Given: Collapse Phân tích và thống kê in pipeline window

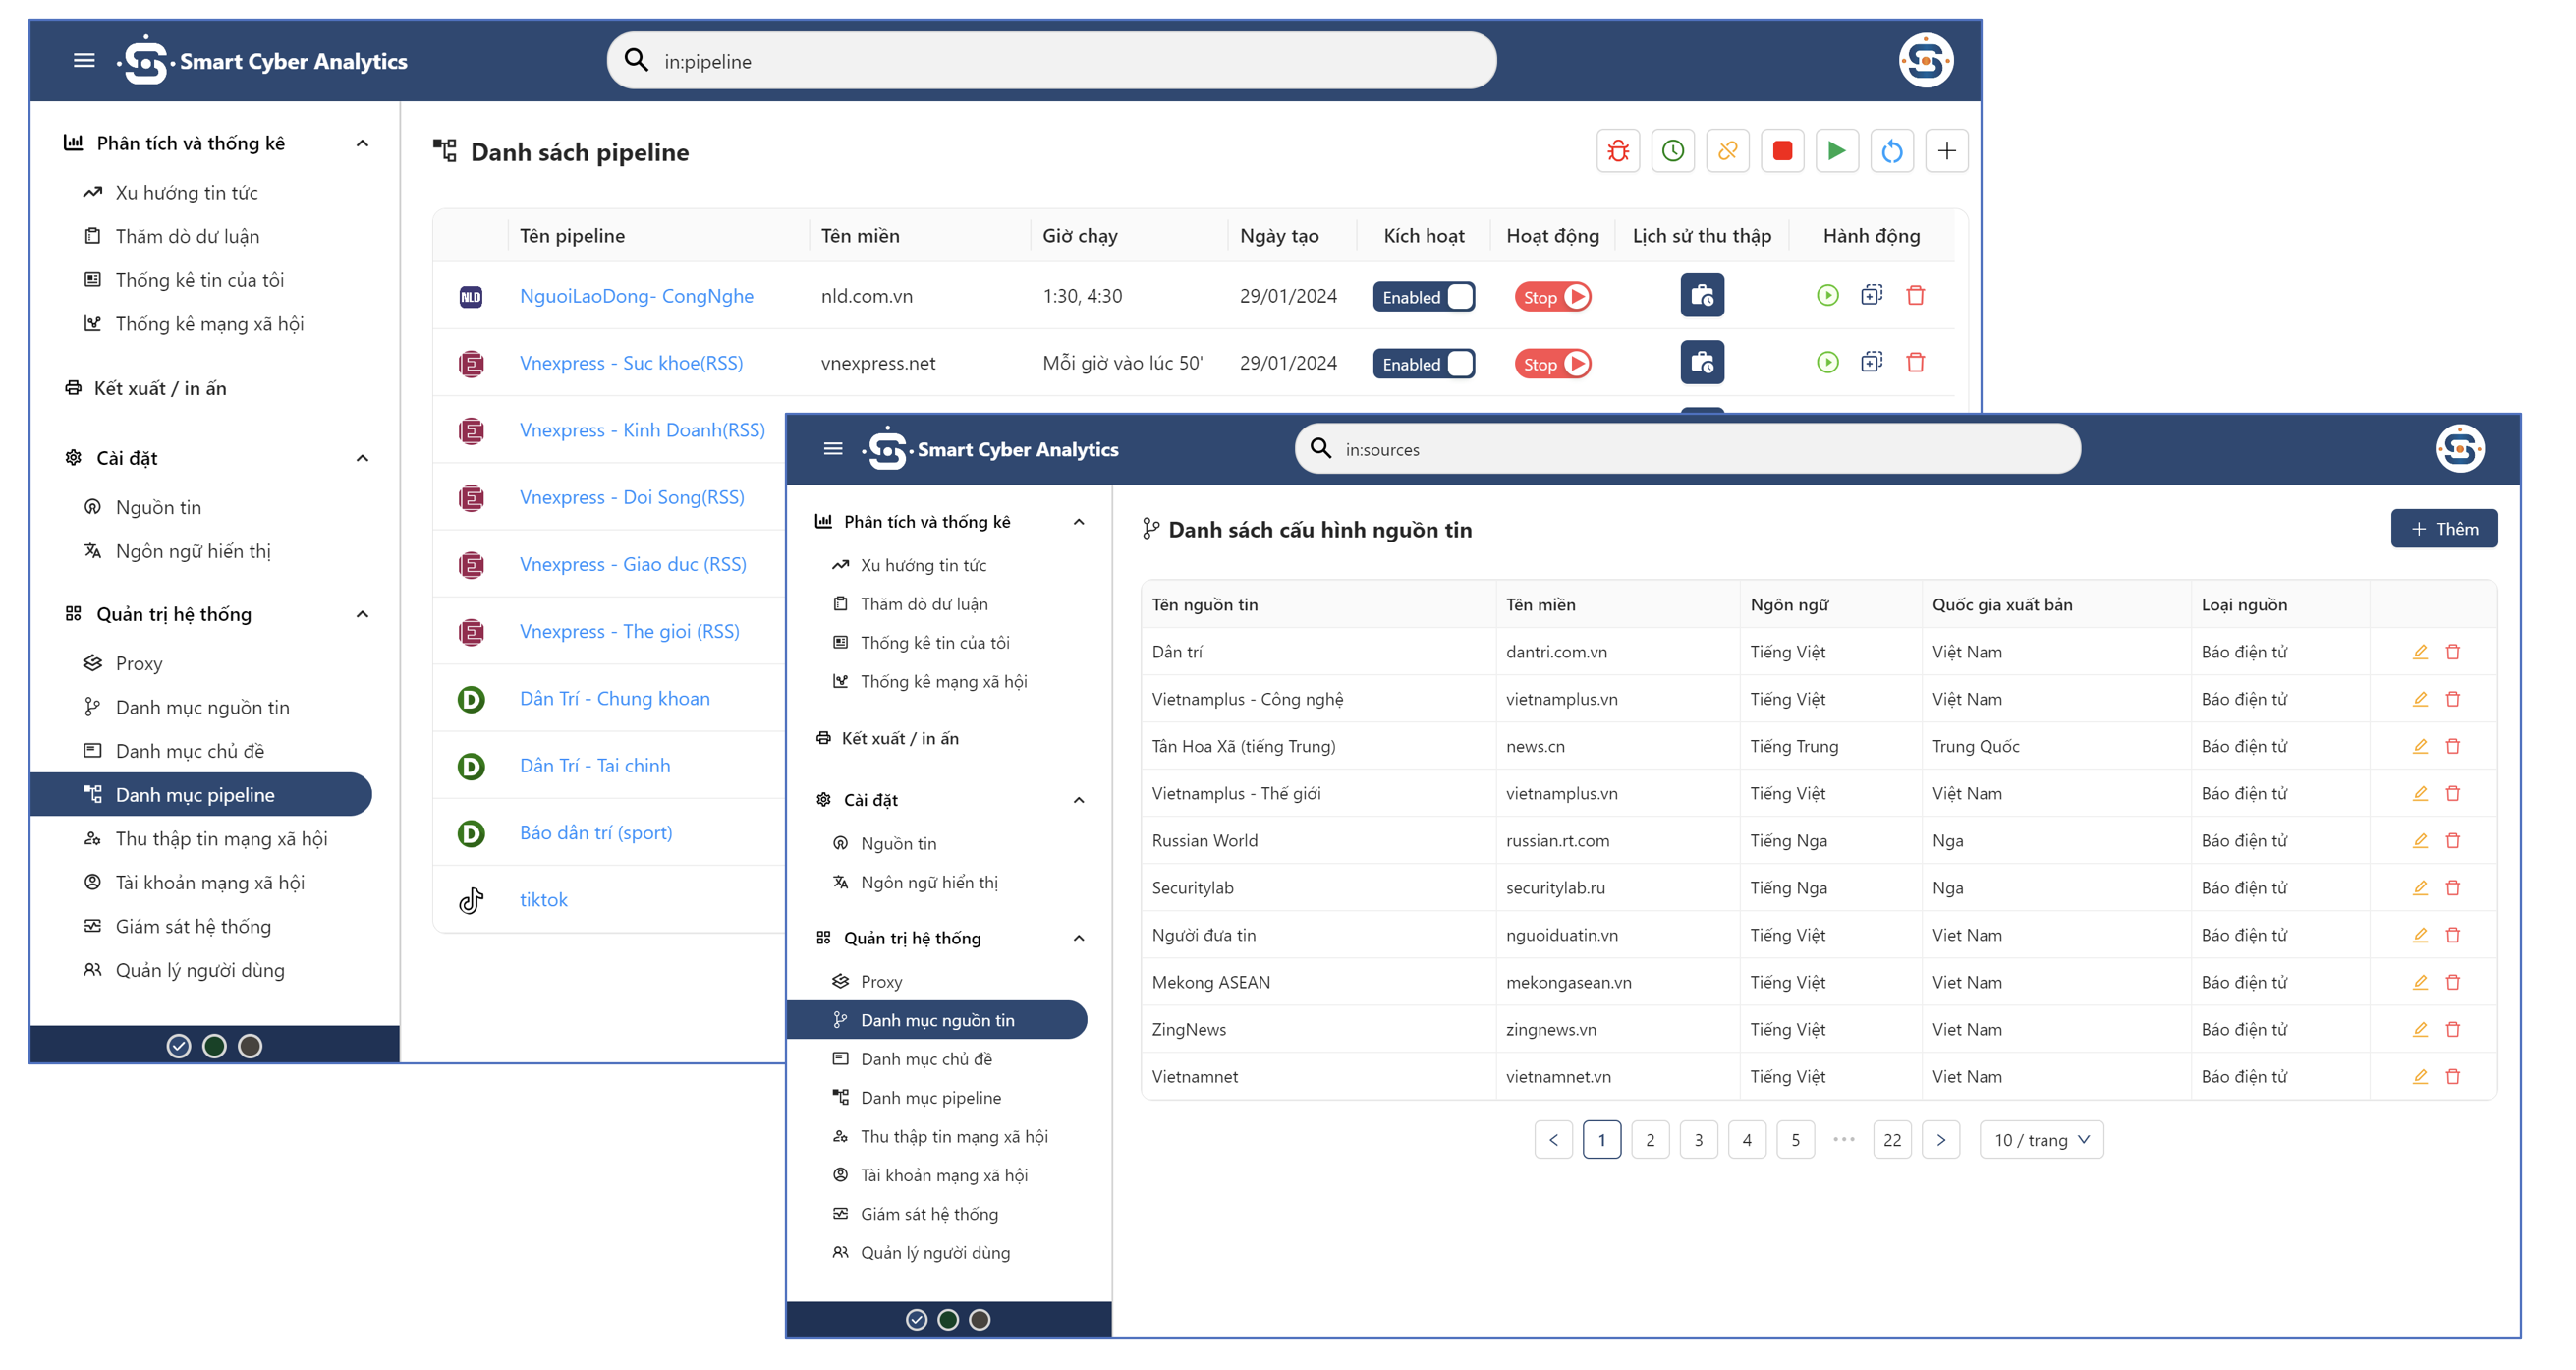Looking at the screenshot, I should coord(362,144).
